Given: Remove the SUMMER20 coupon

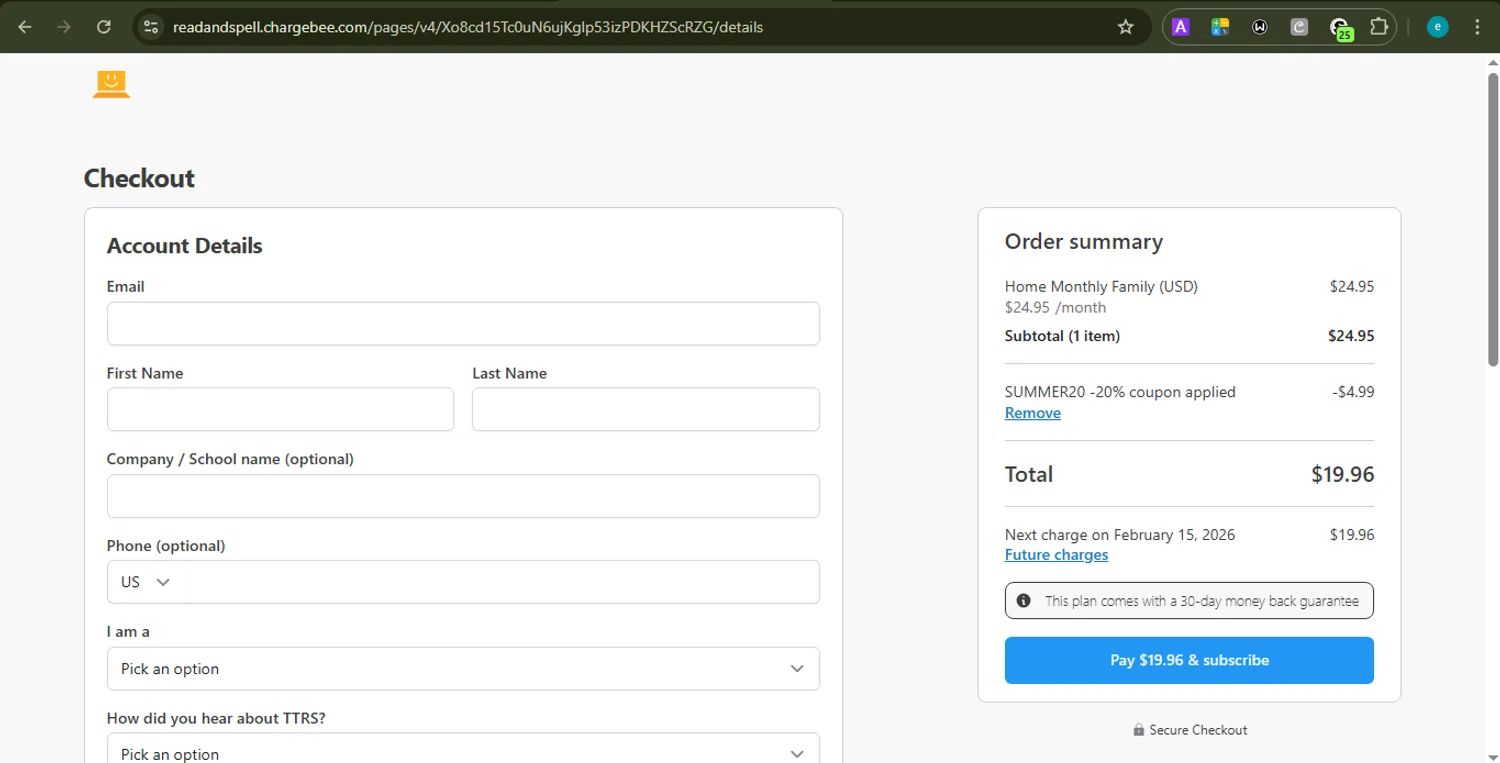Looking at the screenshot, I should (x=1032, y=413).
